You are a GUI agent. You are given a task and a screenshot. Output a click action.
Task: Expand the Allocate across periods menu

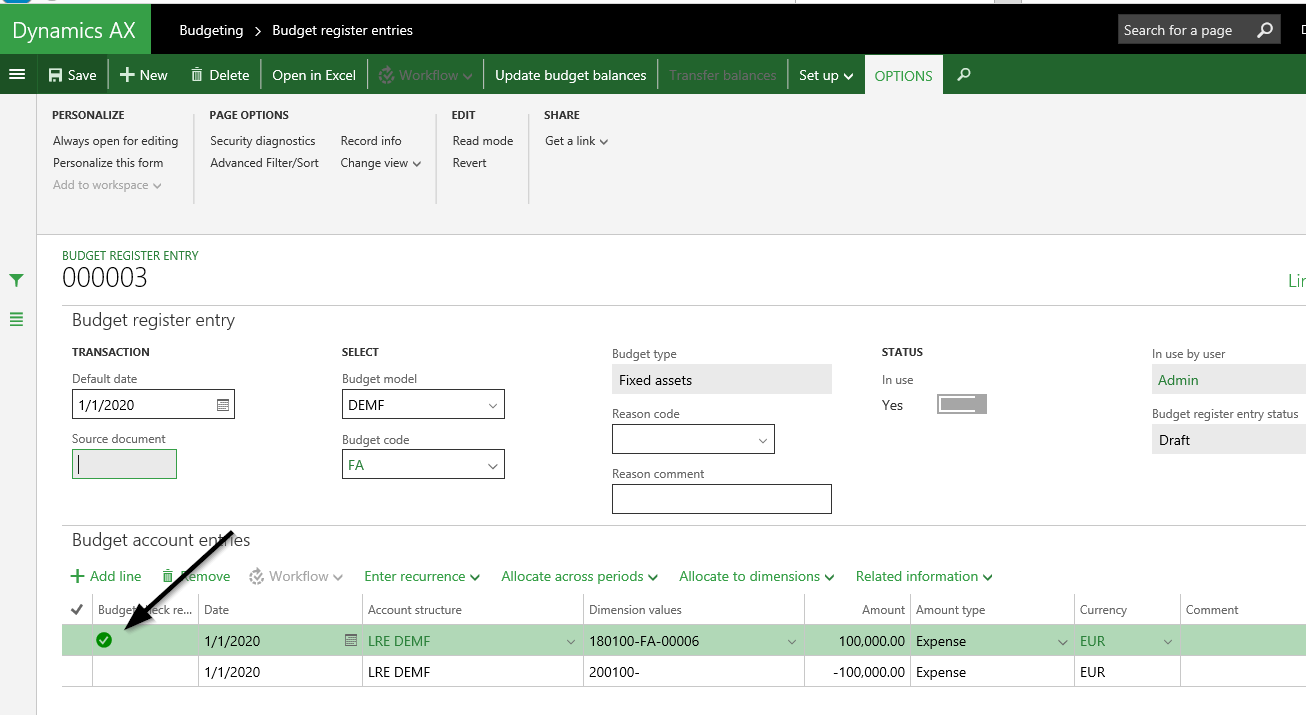579,576
